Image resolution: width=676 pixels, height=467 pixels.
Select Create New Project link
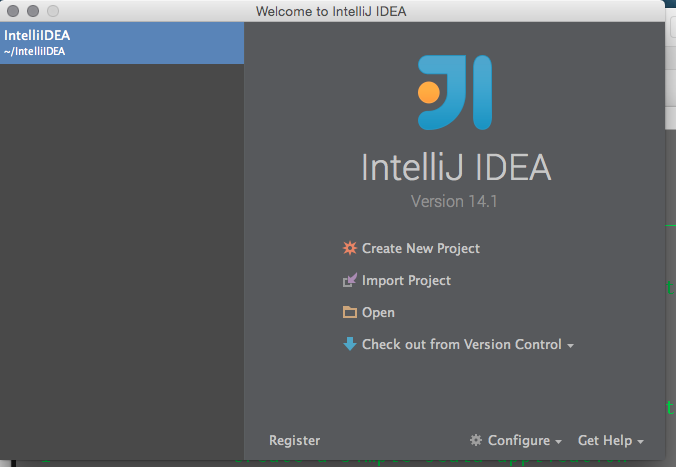pos(420,248)
